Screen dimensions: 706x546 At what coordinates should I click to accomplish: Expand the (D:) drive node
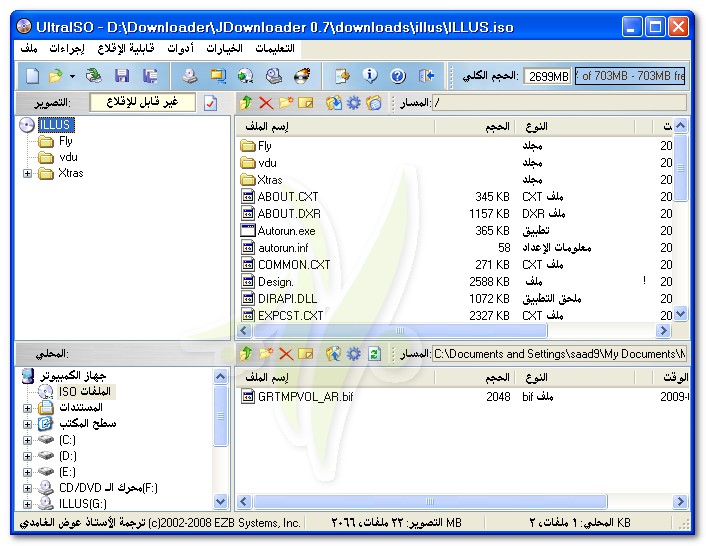27,456
